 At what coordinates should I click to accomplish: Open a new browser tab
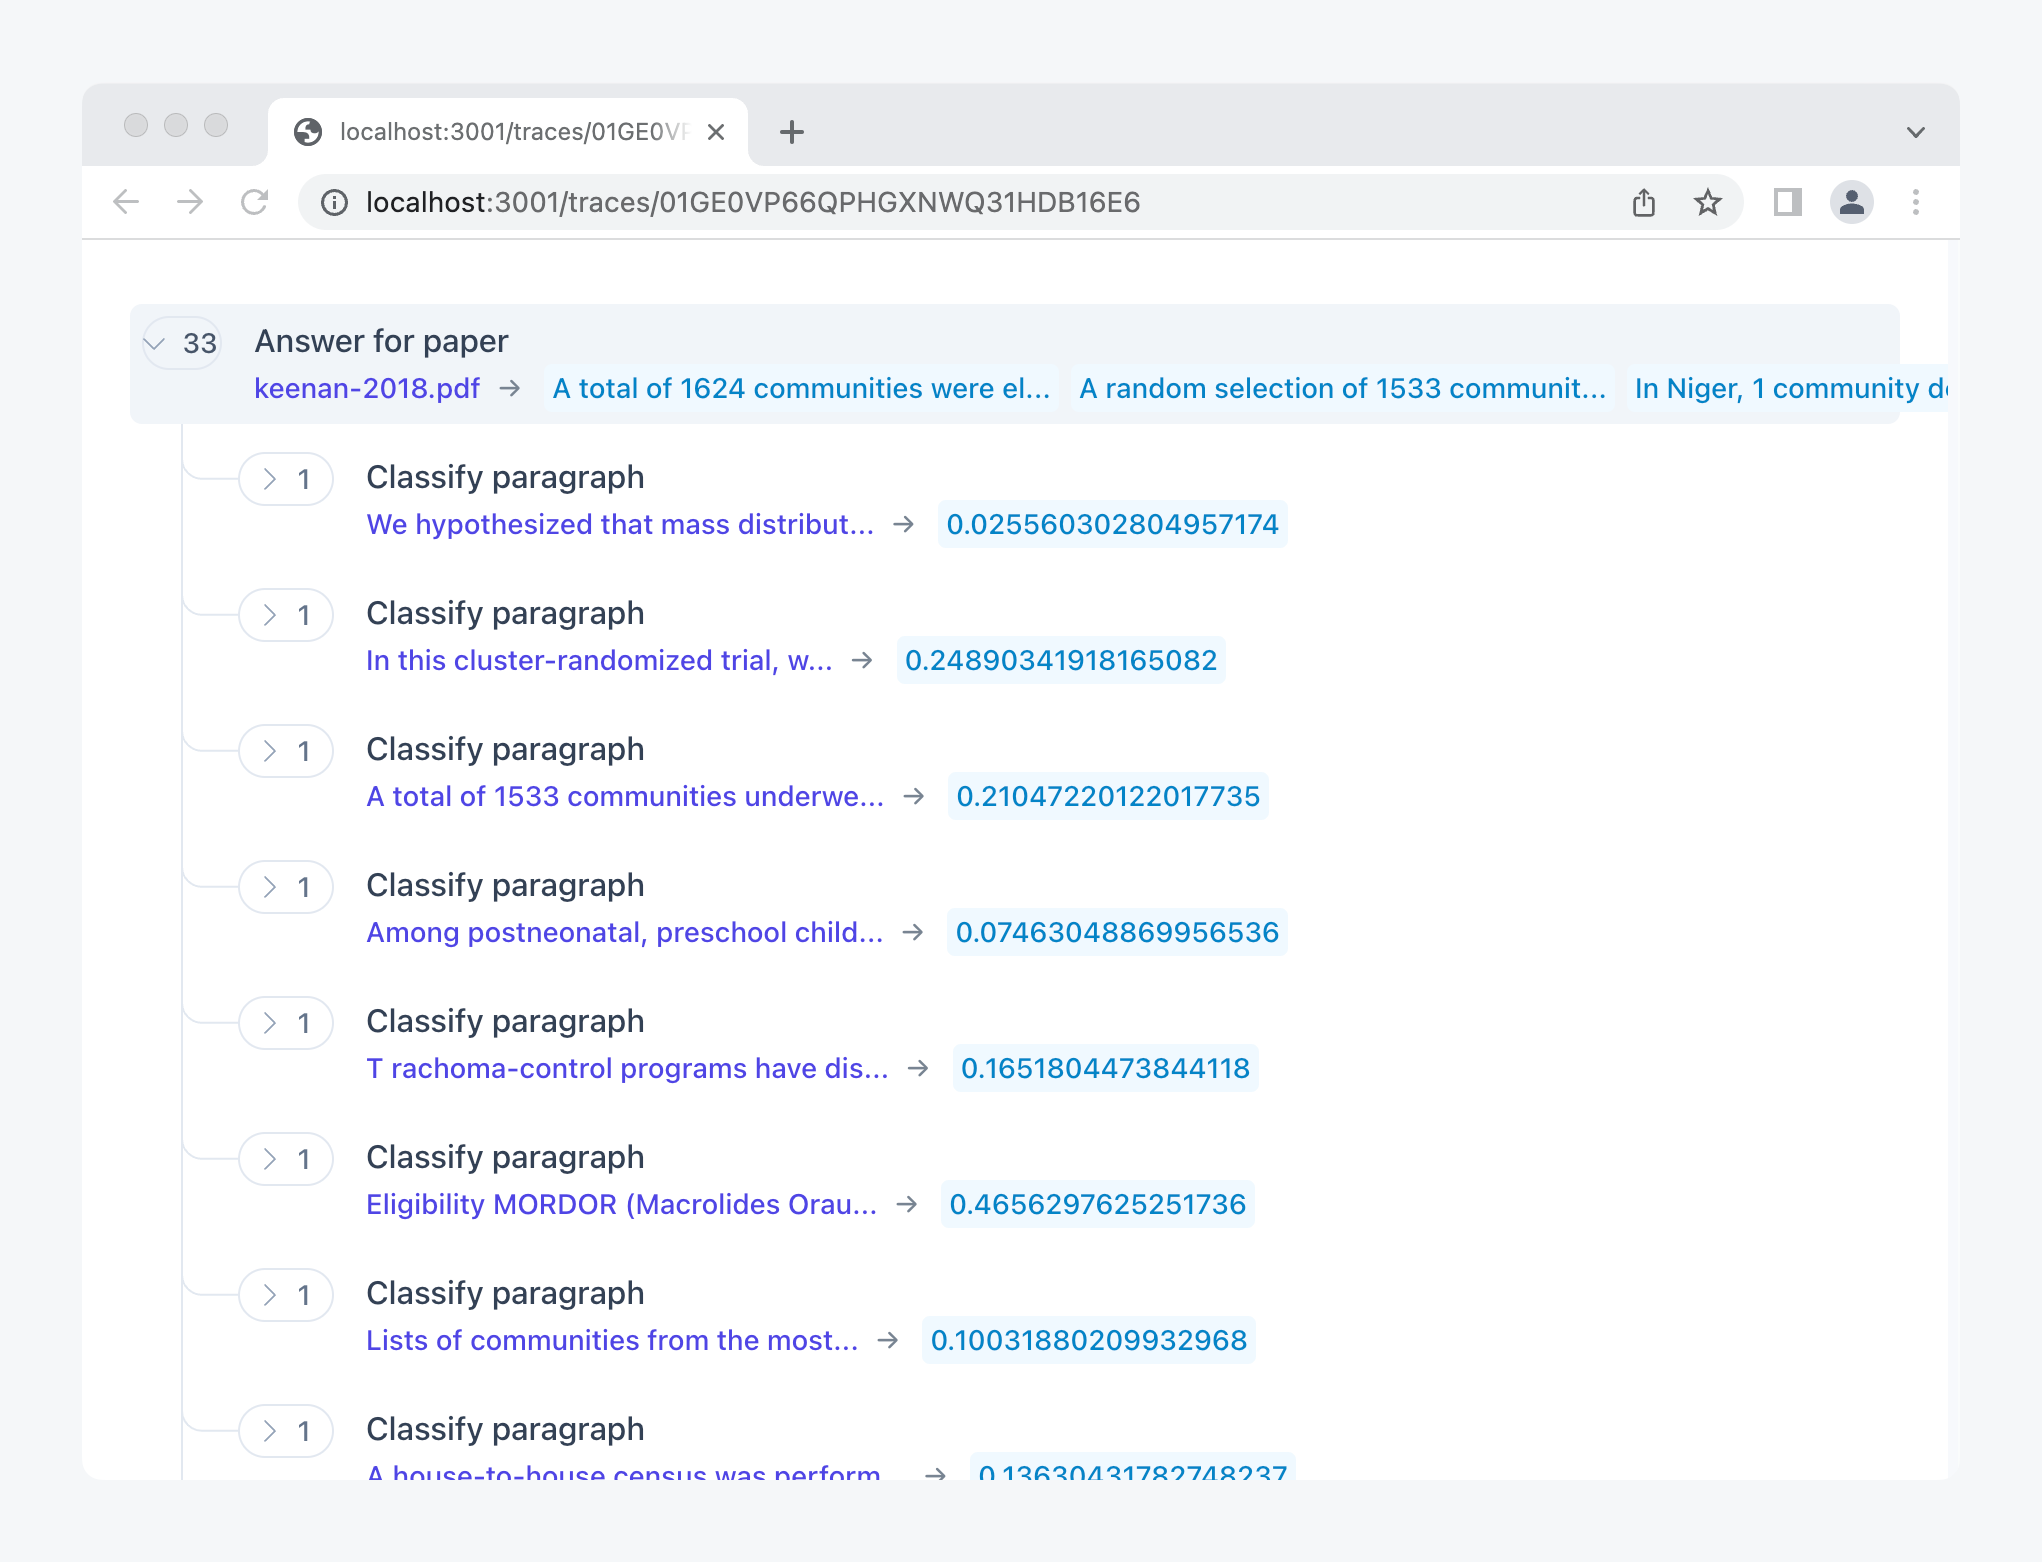point(791,132)
